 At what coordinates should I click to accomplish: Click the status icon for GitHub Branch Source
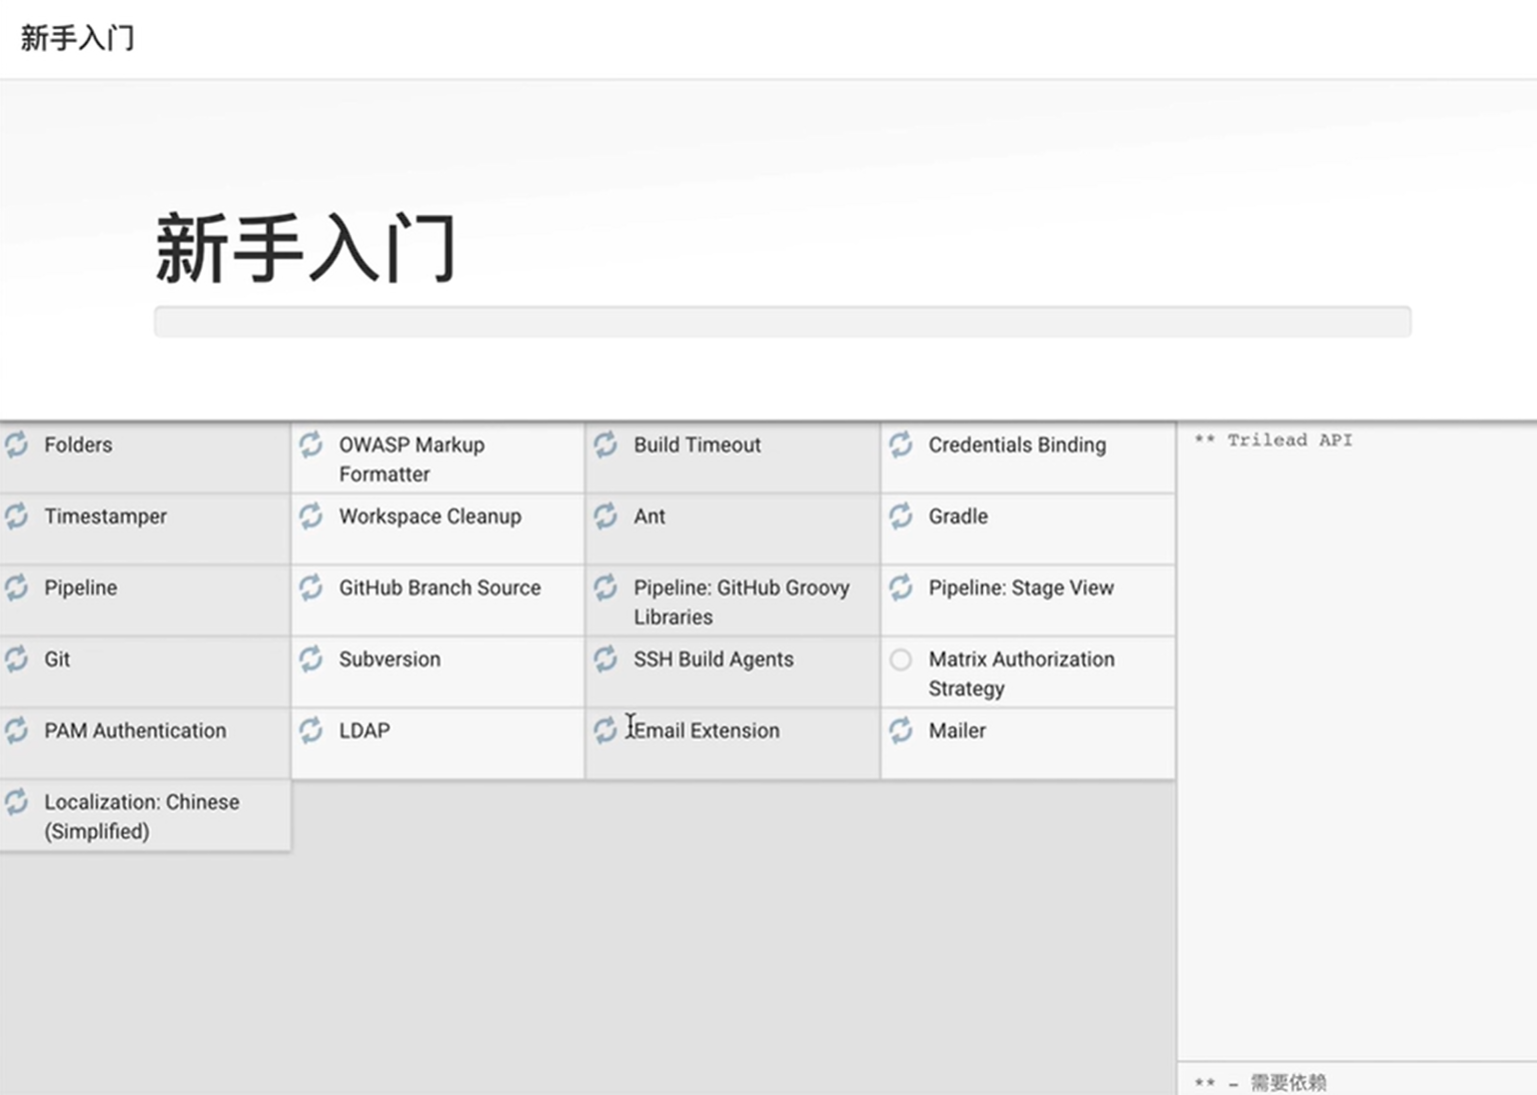point(311,587)
